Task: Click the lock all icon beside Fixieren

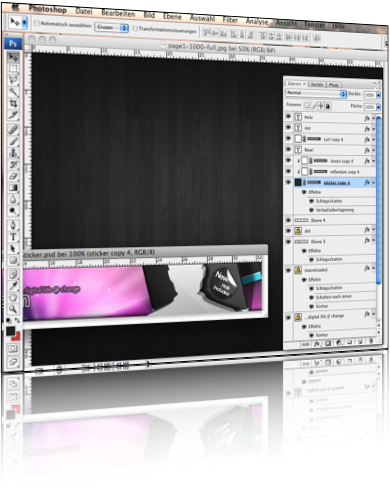Action: point(328,106)
